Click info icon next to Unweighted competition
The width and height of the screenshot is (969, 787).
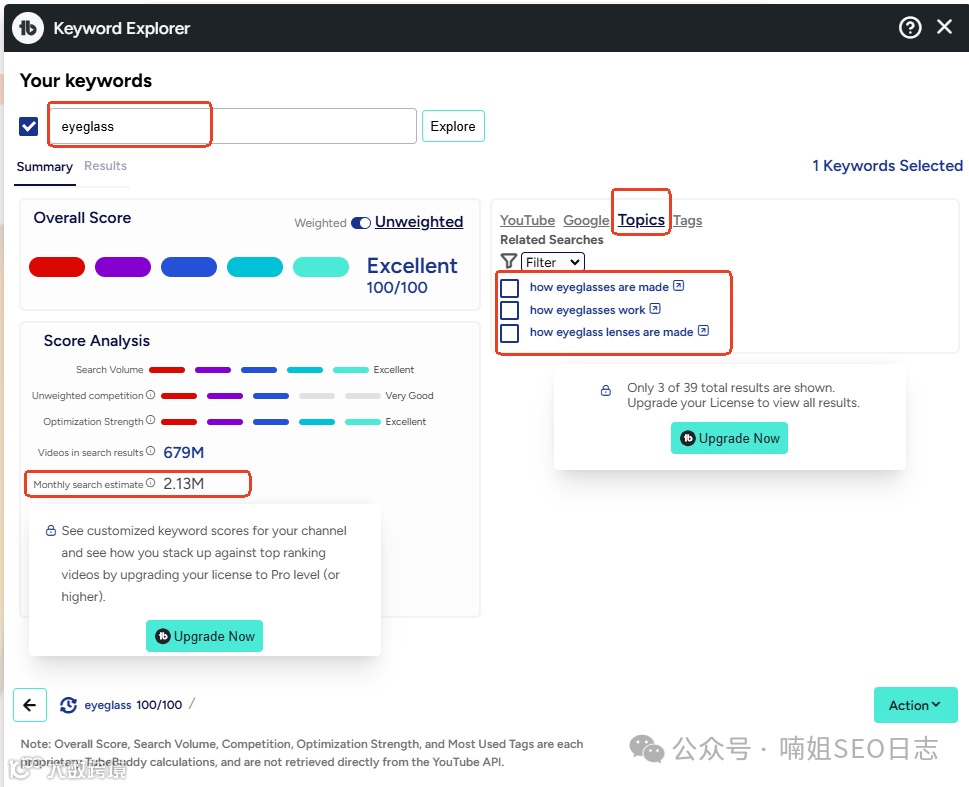150,394
